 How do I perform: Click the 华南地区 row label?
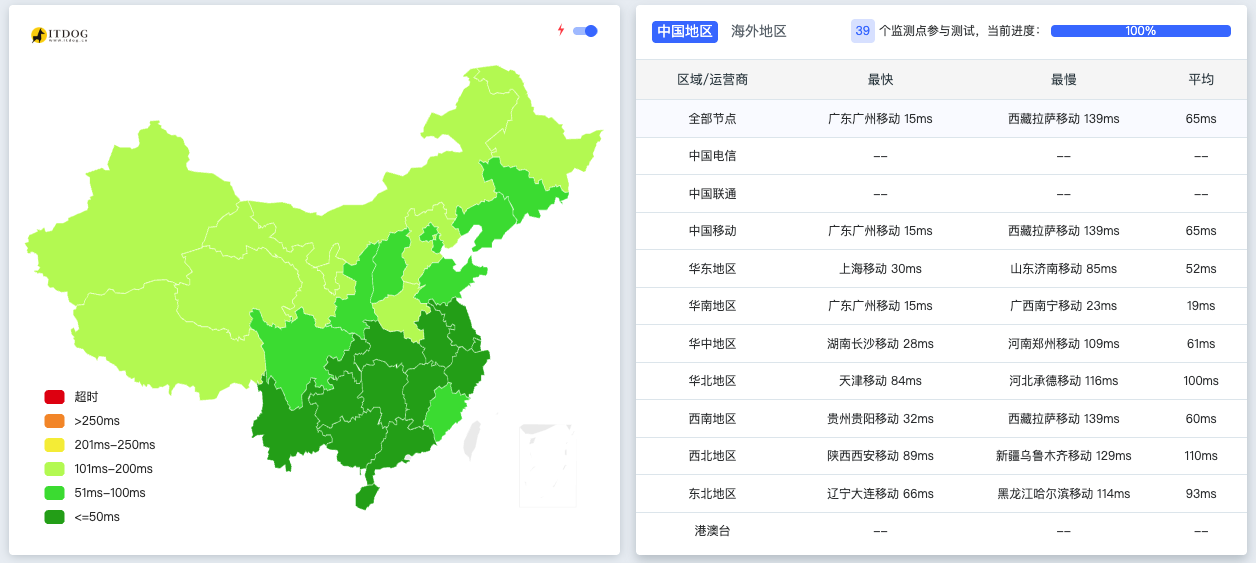tap(712, 306)
